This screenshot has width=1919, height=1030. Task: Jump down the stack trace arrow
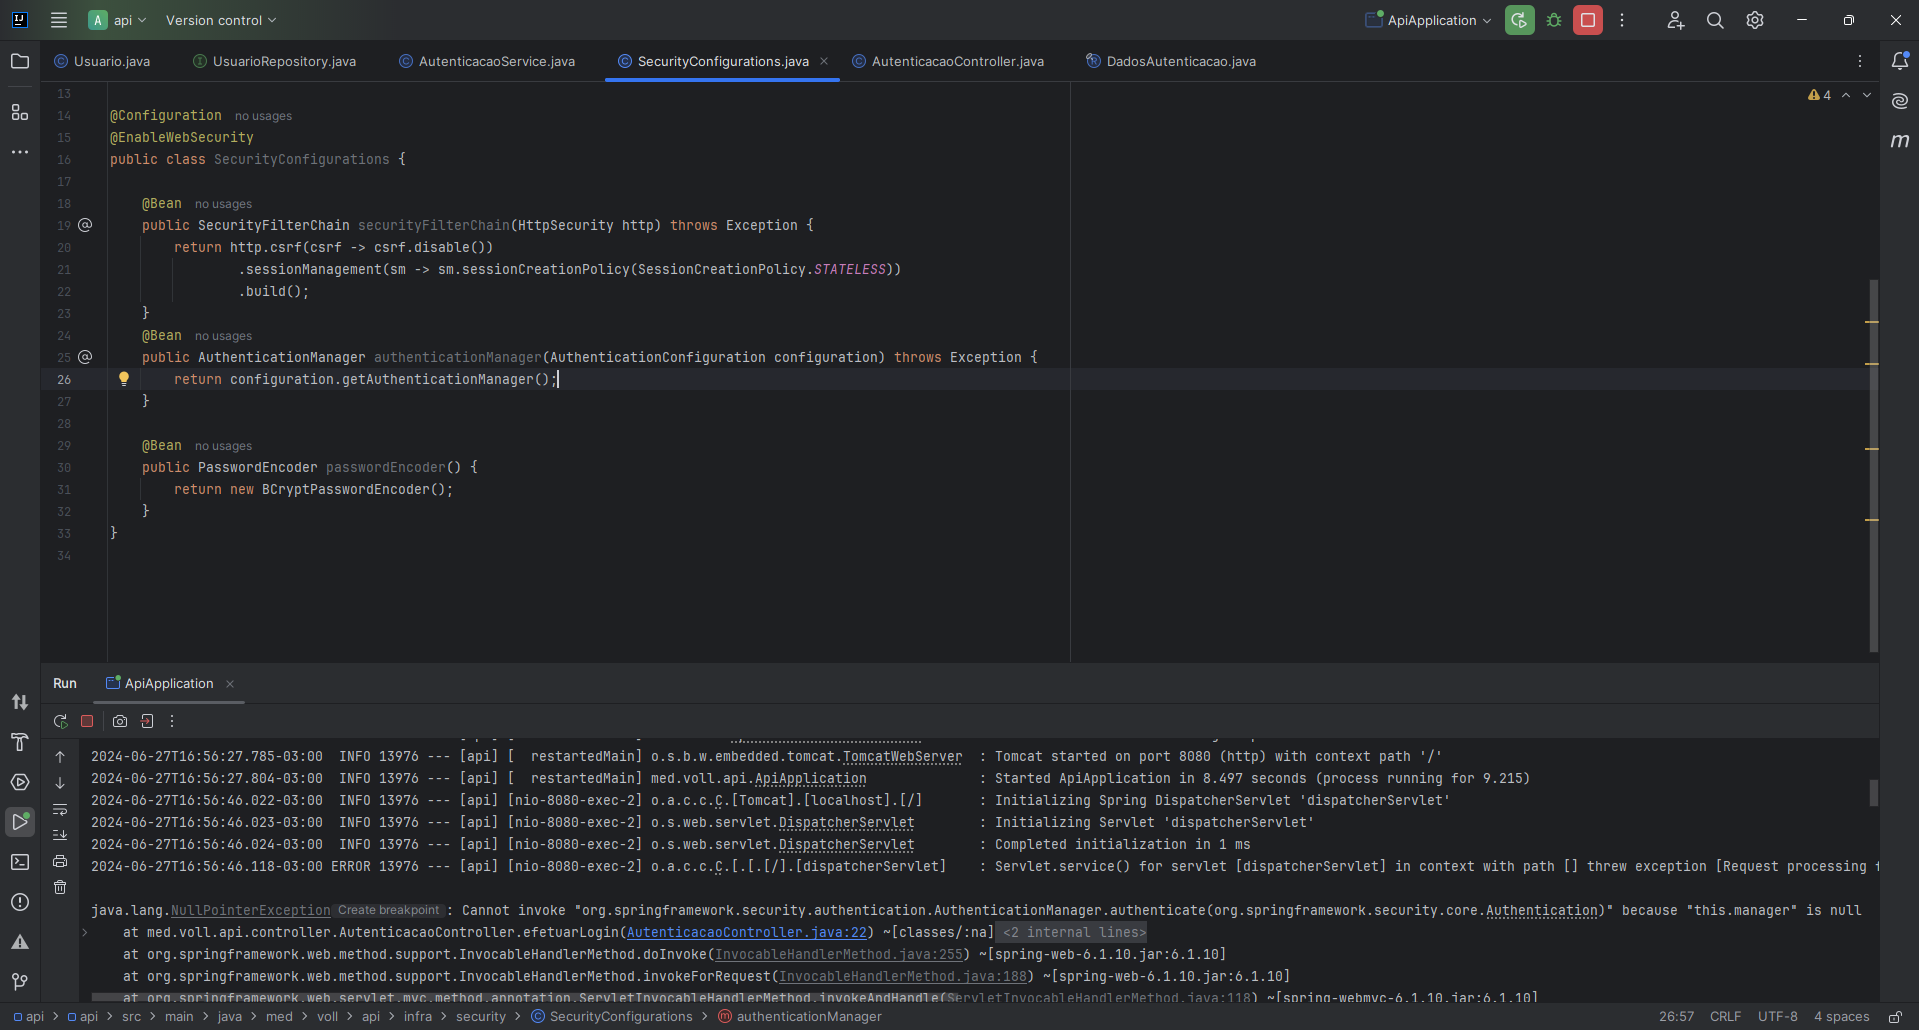tap(60, 783)
